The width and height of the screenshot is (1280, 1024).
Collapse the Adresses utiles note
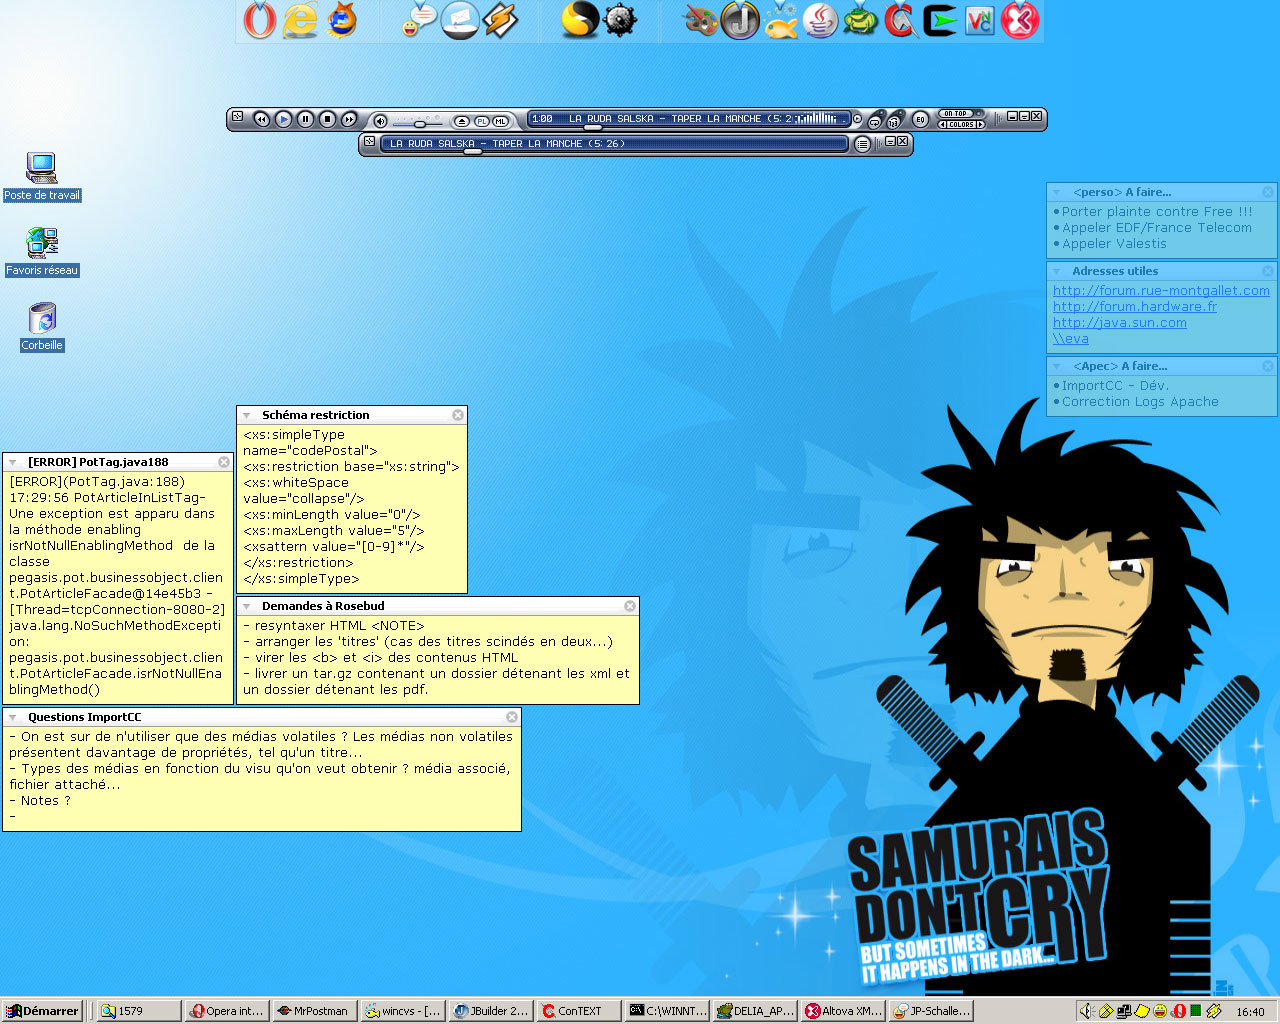[1057, 271]
